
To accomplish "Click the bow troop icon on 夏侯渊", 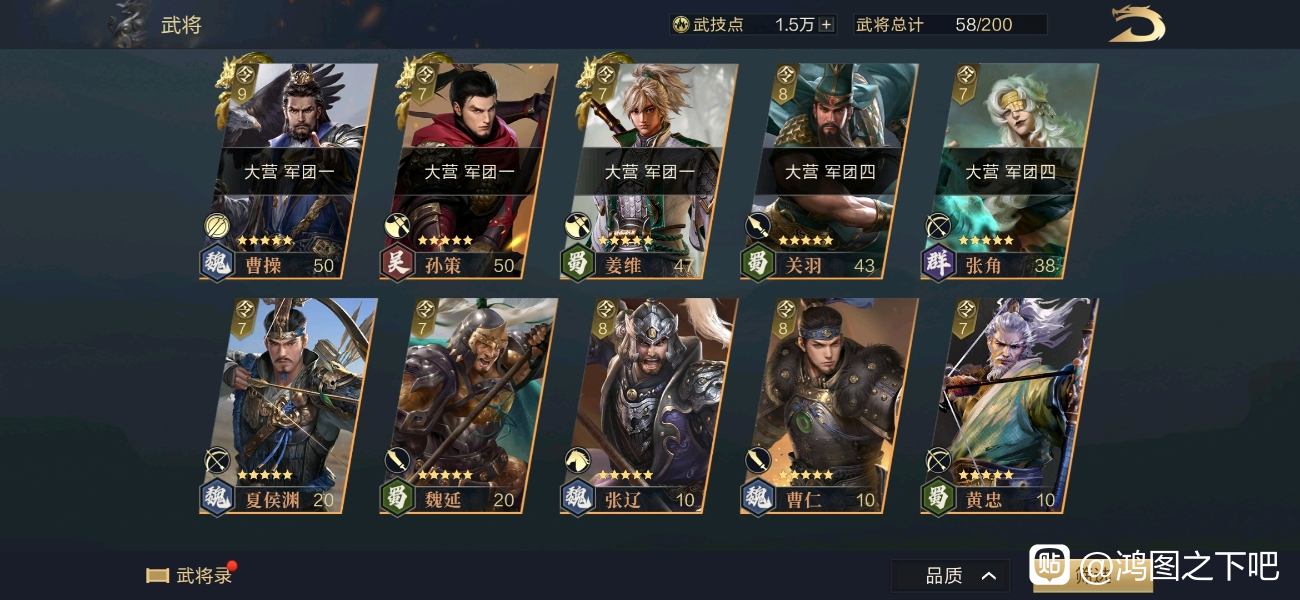I will (x=217, y=460).
